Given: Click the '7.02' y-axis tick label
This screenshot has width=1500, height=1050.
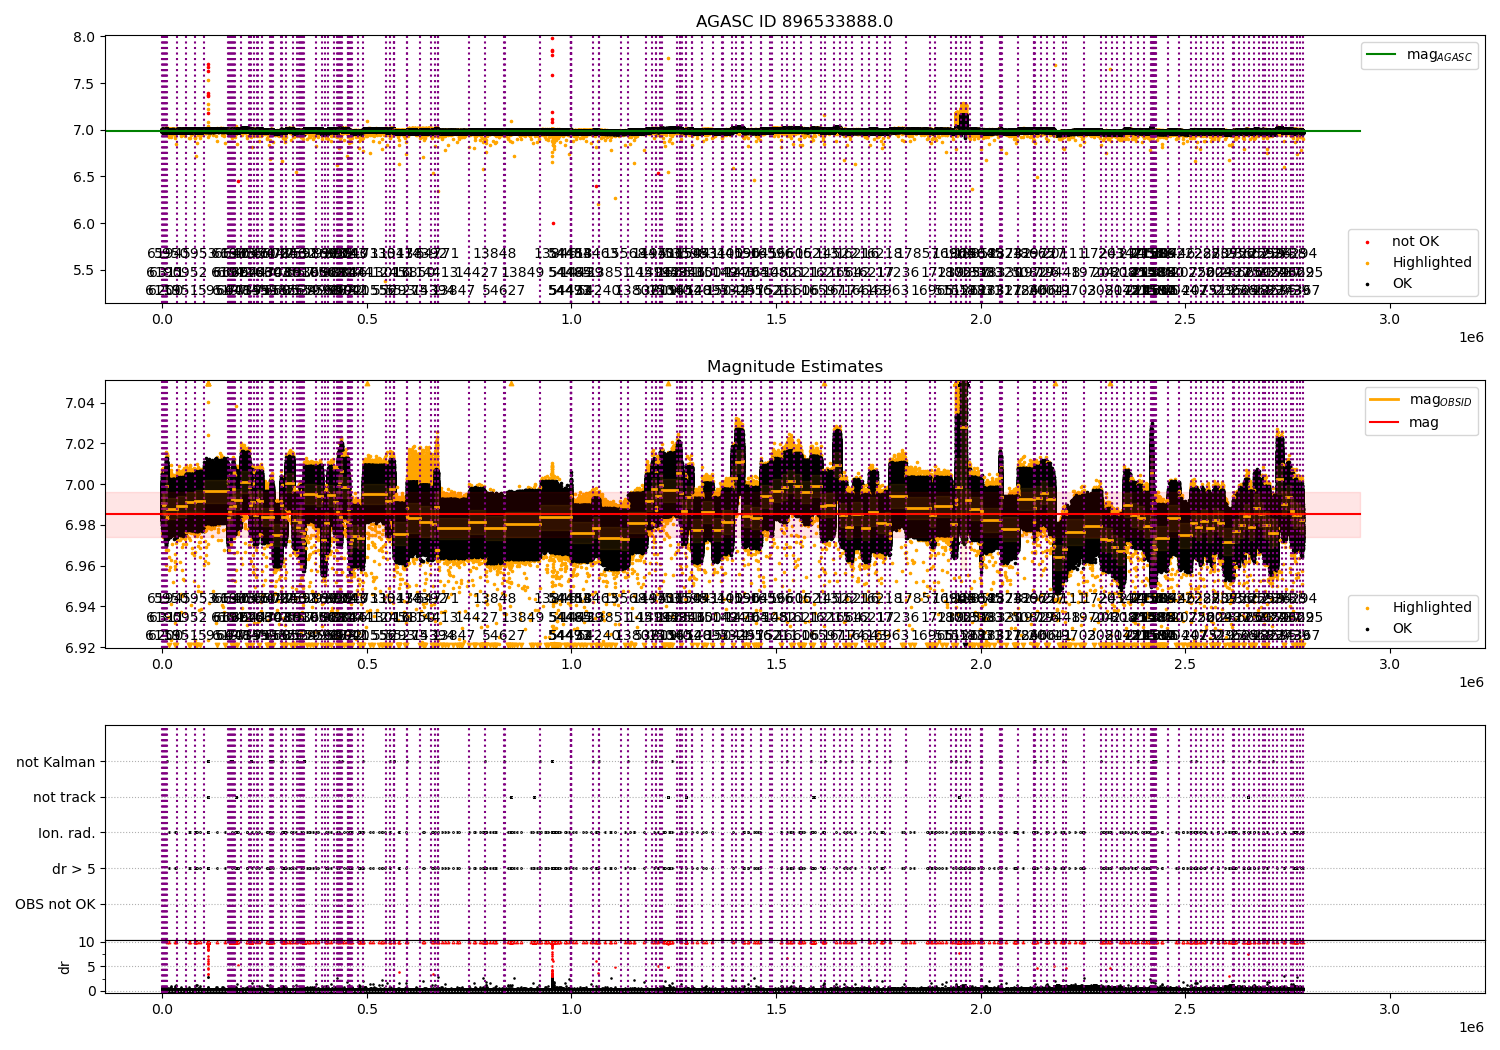Looking at the screenshot, I should click(81, 444).
